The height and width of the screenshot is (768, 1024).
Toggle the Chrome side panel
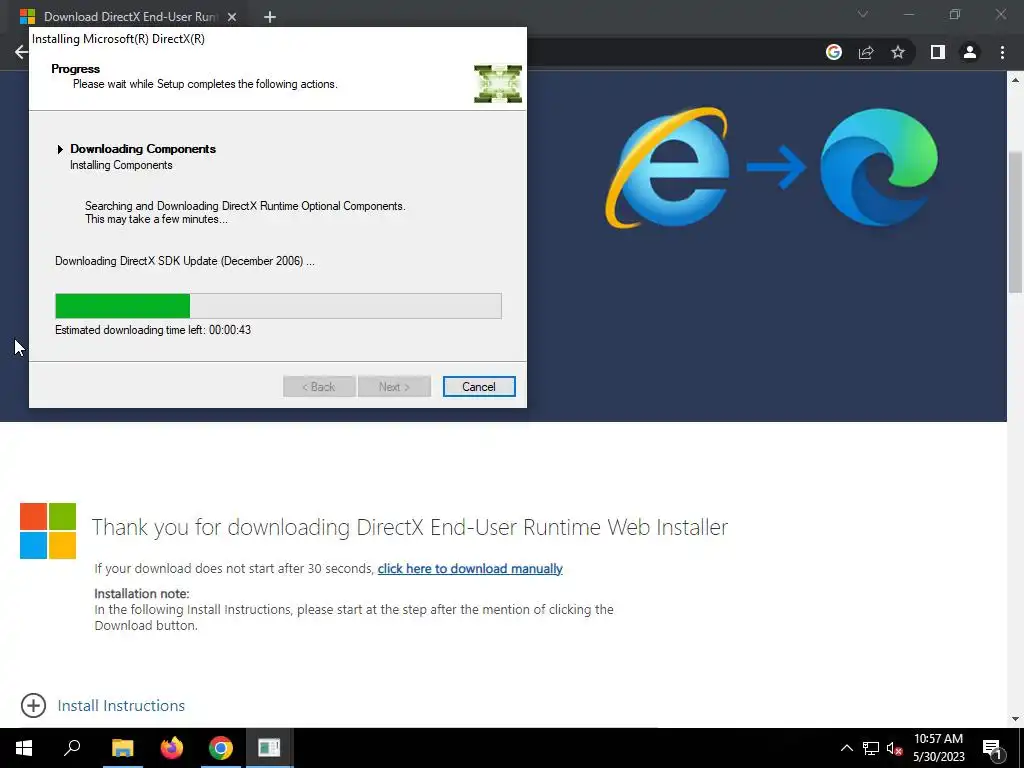point(938,52)
